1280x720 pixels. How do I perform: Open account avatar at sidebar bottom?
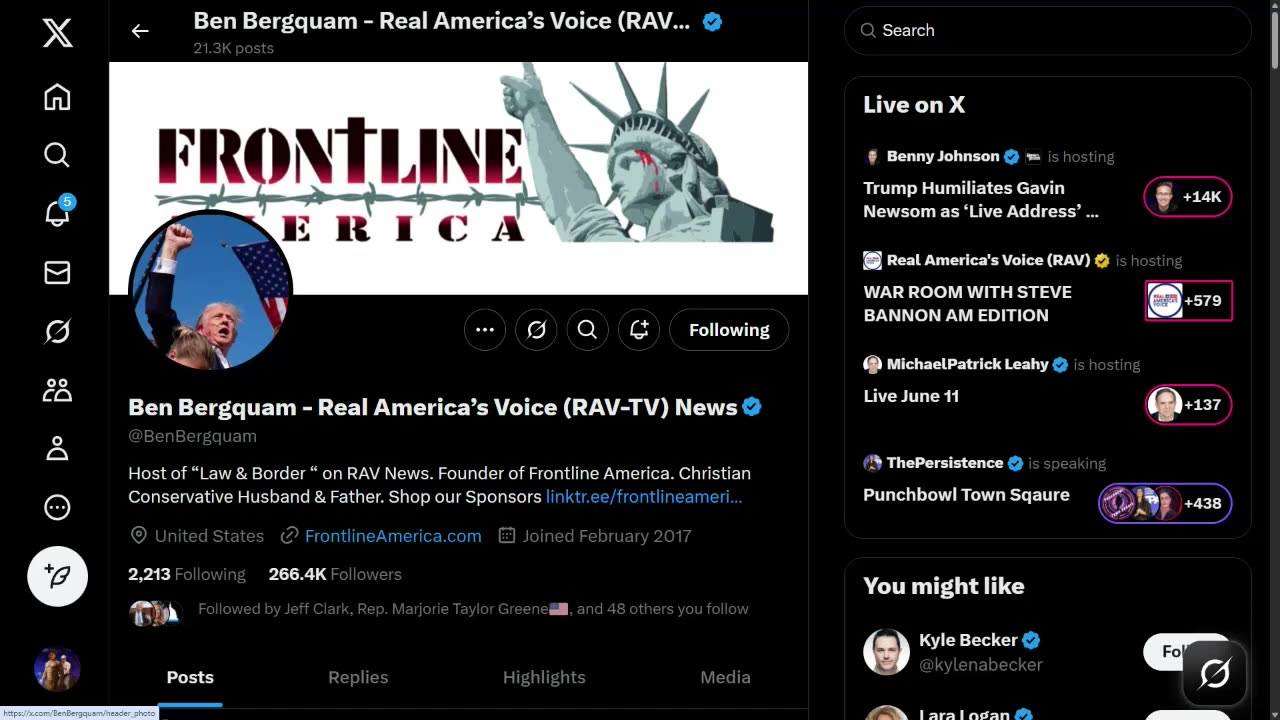(x=57, y=668)
